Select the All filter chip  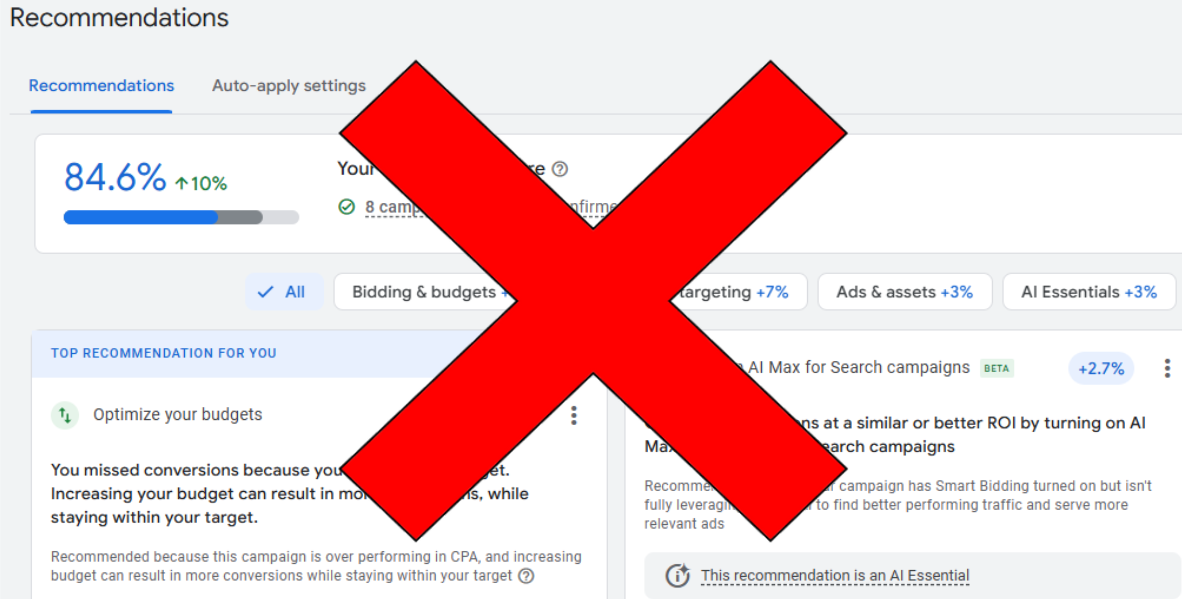coord(283,292)
